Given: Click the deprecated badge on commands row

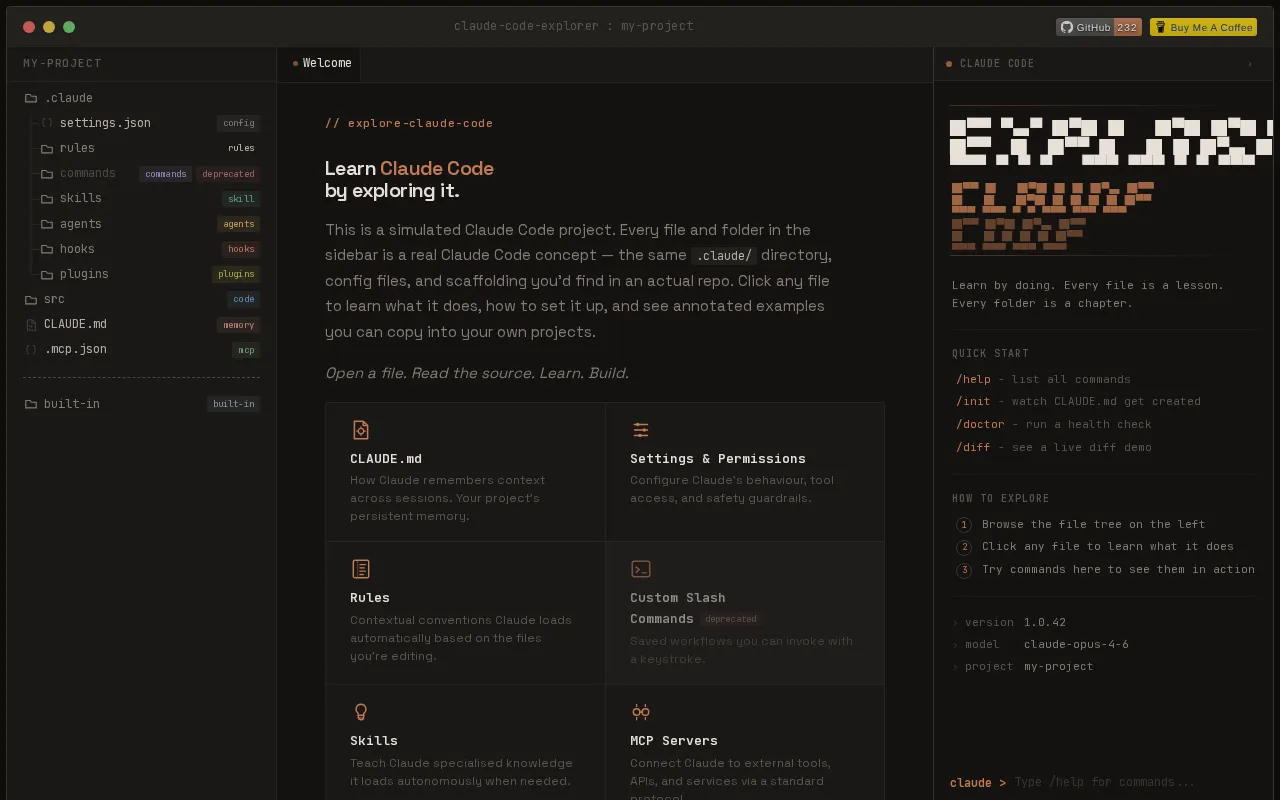Looking at the screenshot, I should [x=228, y=174].
